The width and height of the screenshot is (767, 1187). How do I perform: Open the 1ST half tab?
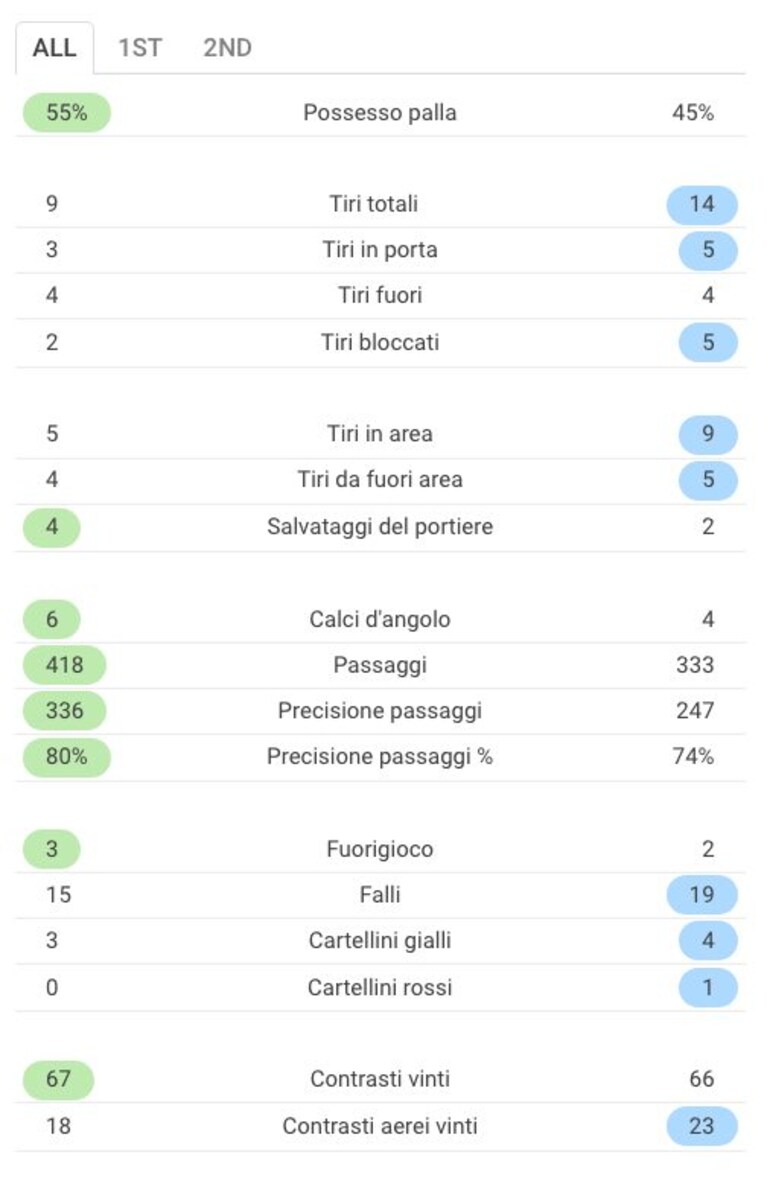[x=139, y=48]
